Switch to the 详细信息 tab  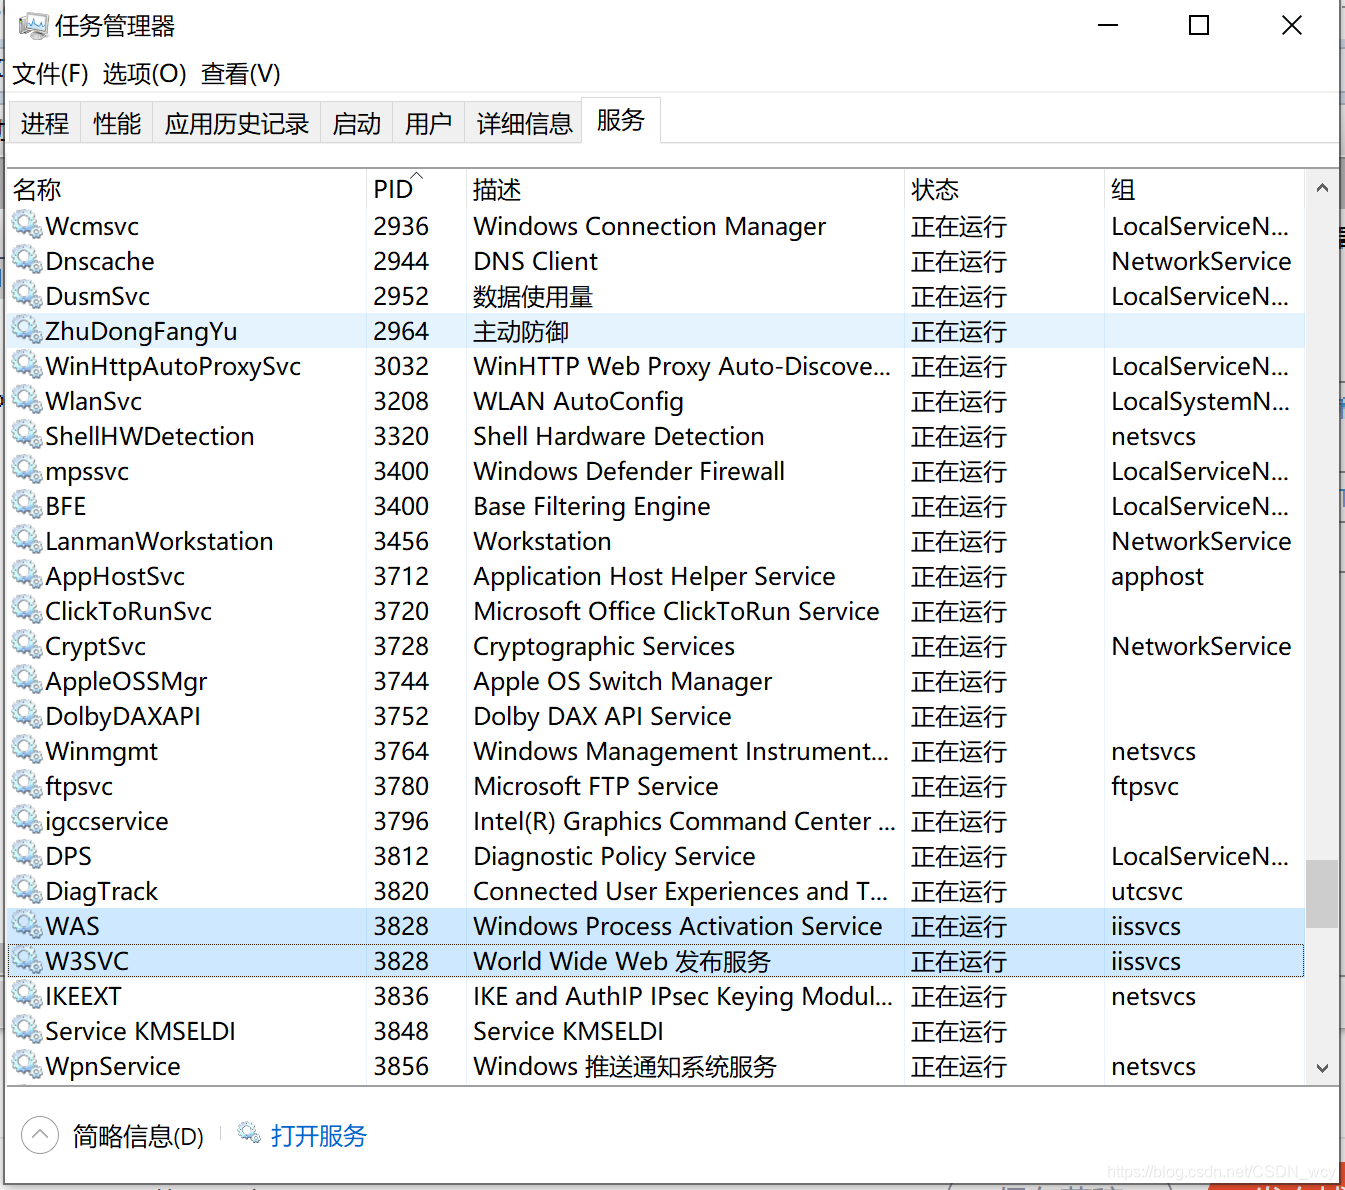(524, 123)
